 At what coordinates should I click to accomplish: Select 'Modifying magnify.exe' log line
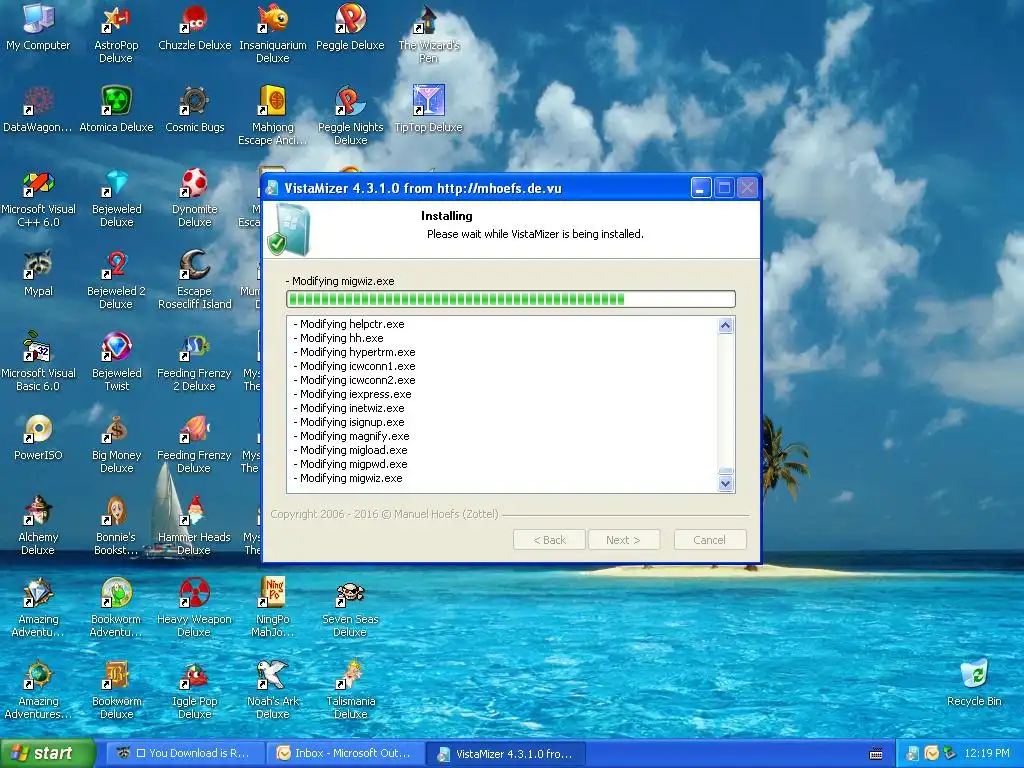pyautogui.click(x=351, y=436)
